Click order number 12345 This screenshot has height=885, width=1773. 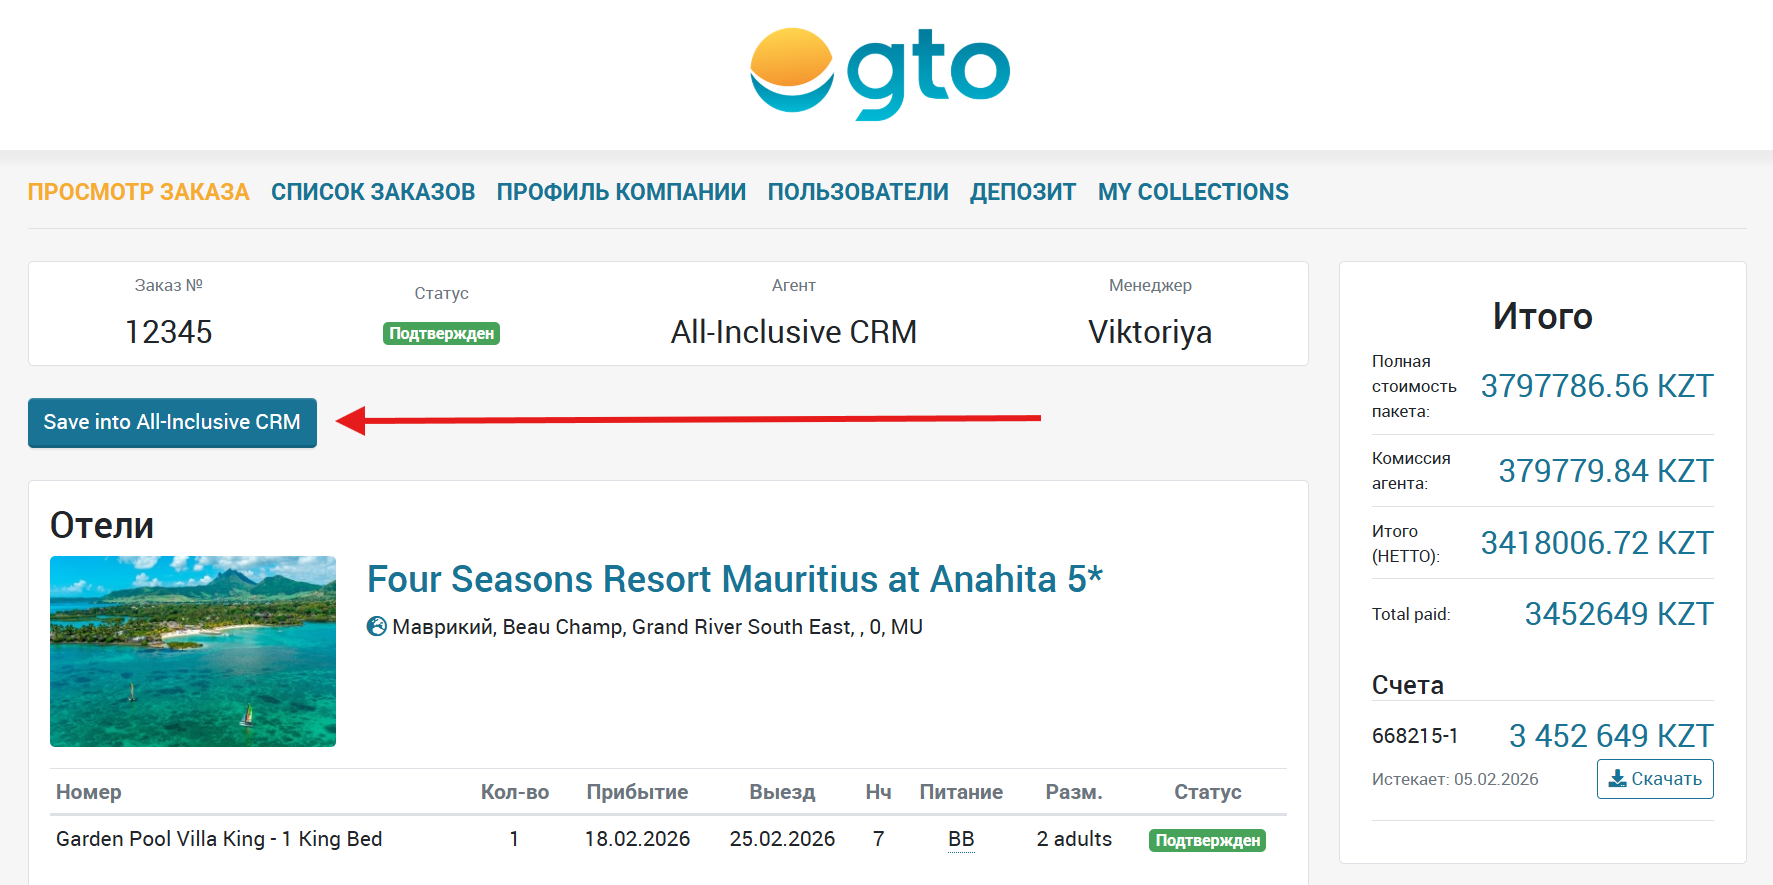tap(169, 332)
